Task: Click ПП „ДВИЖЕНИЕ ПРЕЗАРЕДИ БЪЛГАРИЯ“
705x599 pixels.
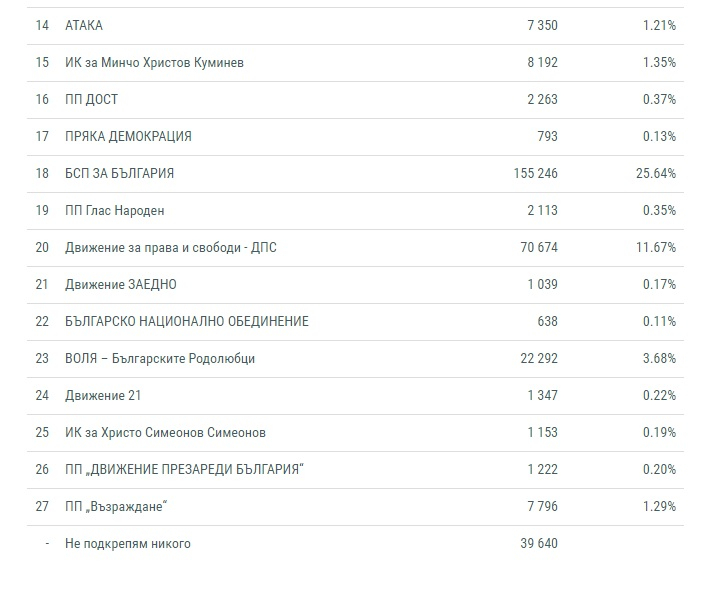Action: click(x=184, y=469)
